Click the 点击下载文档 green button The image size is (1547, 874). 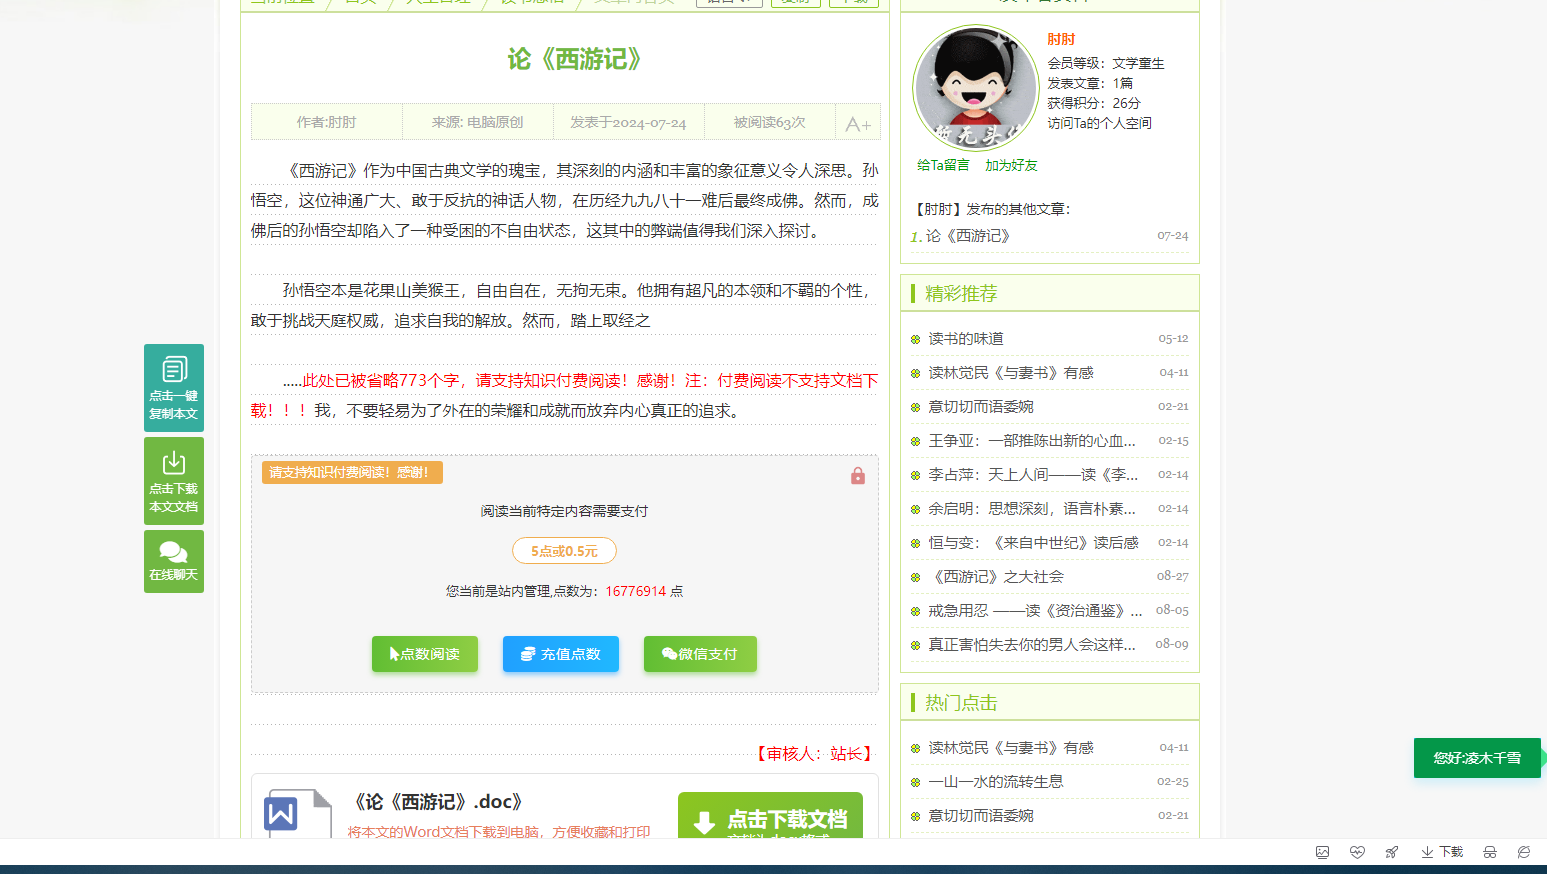tap(770, 816)
